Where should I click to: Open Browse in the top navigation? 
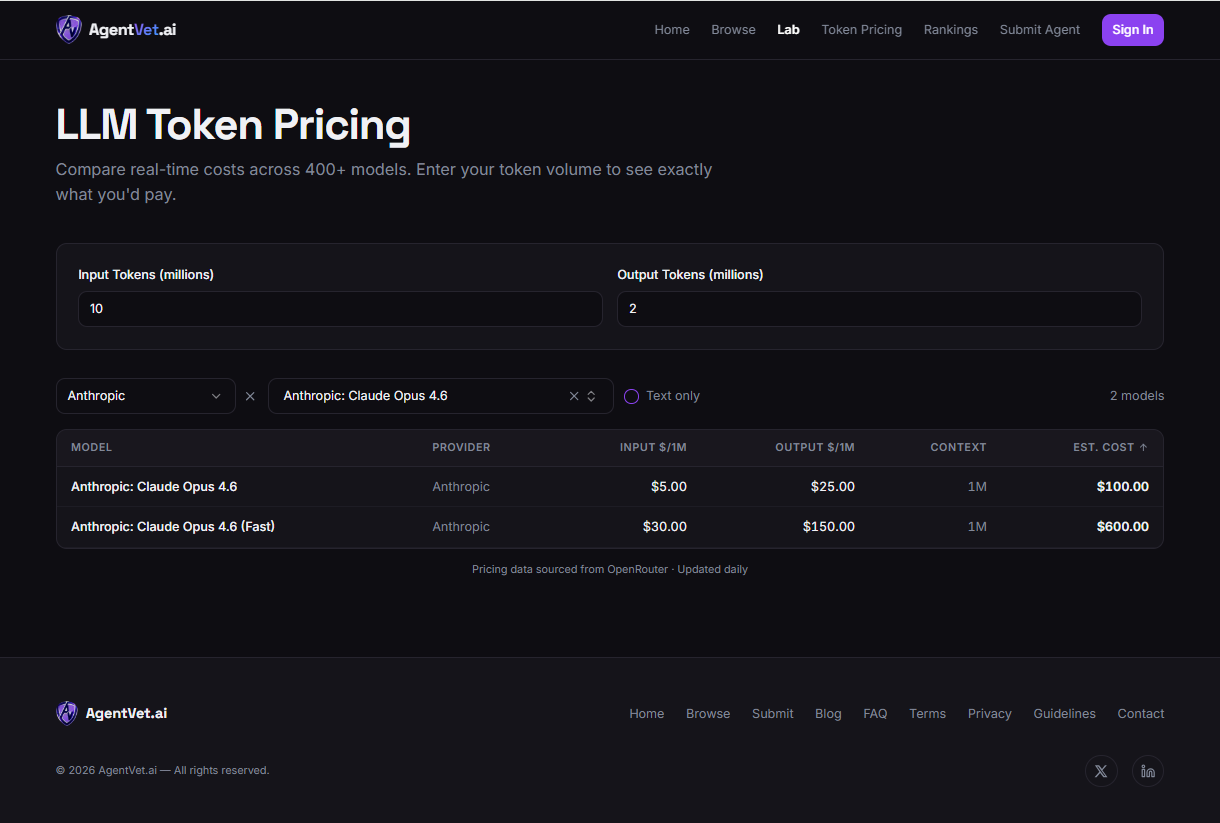coord(733,30)
